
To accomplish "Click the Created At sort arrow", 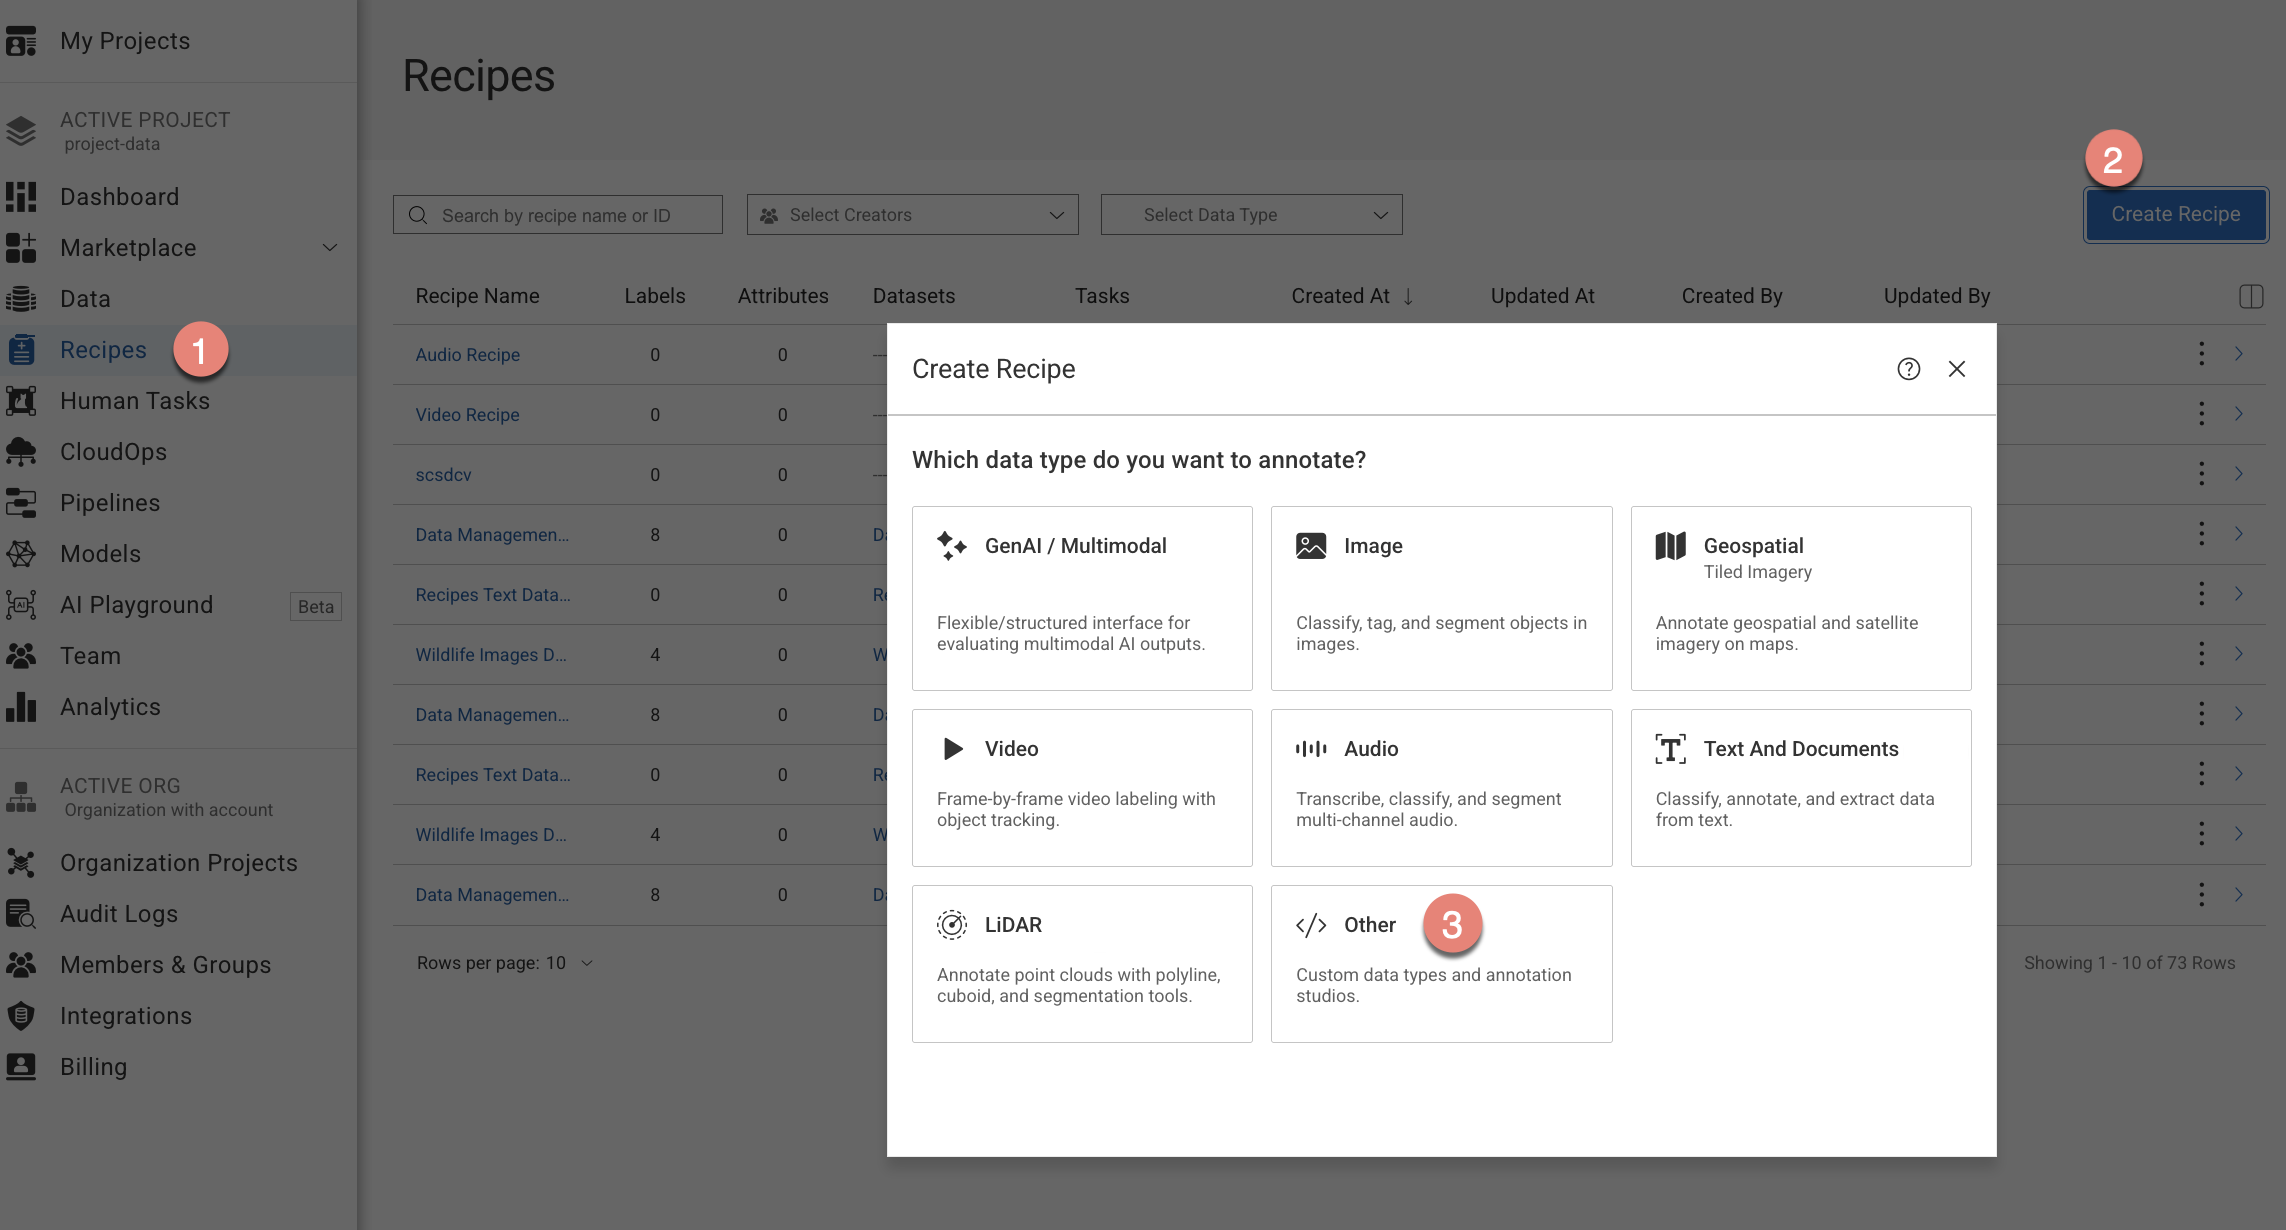I will pos(1408,296).
